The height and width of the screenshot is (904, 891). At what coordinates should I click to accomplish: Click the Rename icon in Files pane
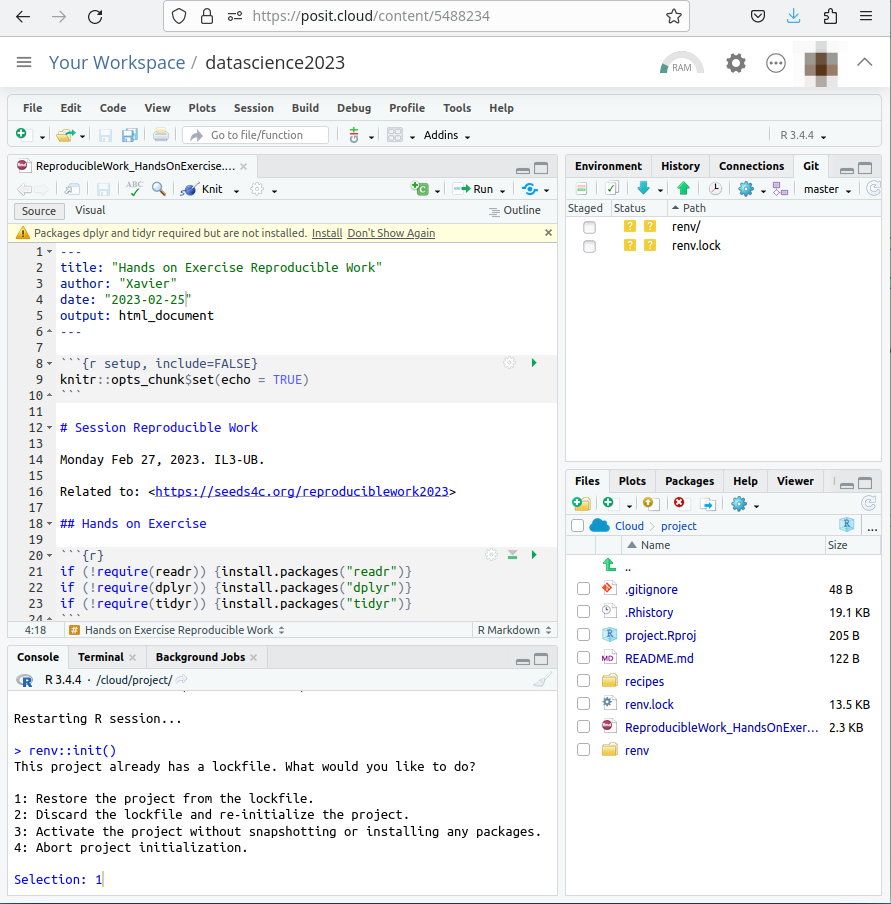click(708, 504)
